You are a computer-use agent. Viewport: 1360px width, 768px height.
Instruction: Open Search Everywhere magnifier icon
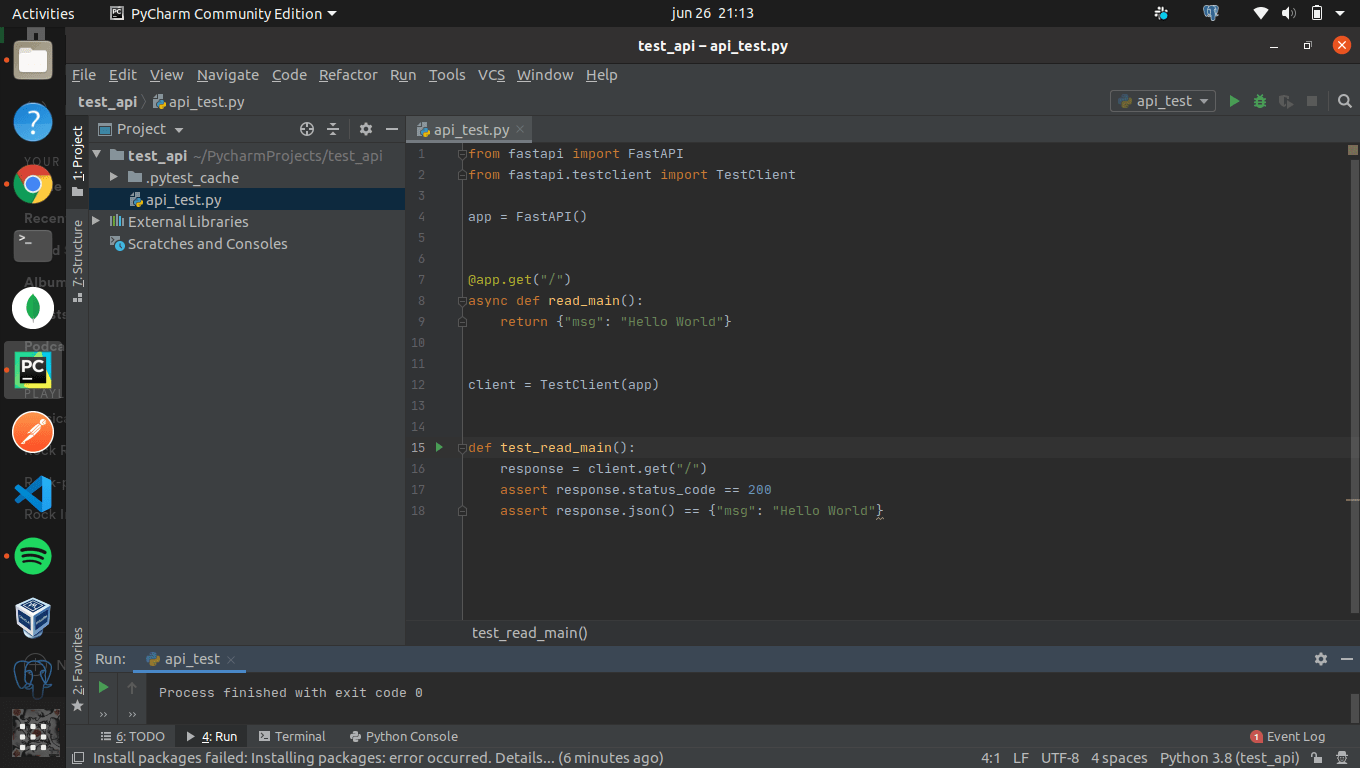[1345, 101]
